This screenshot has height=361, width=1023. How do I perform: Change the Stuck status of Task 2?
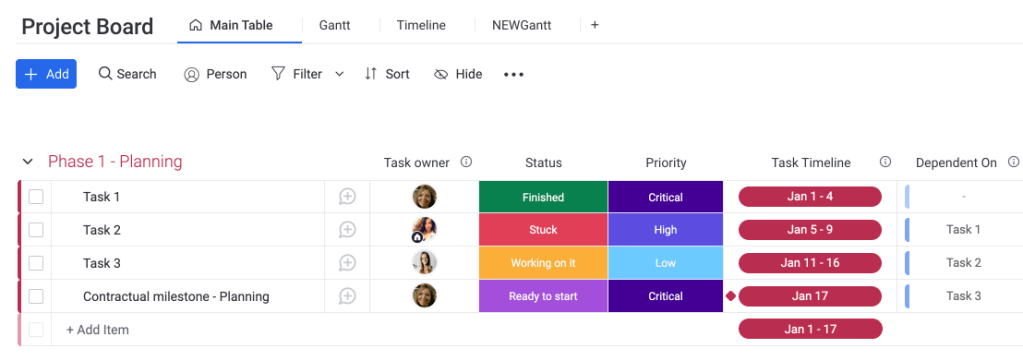[543, 230]
